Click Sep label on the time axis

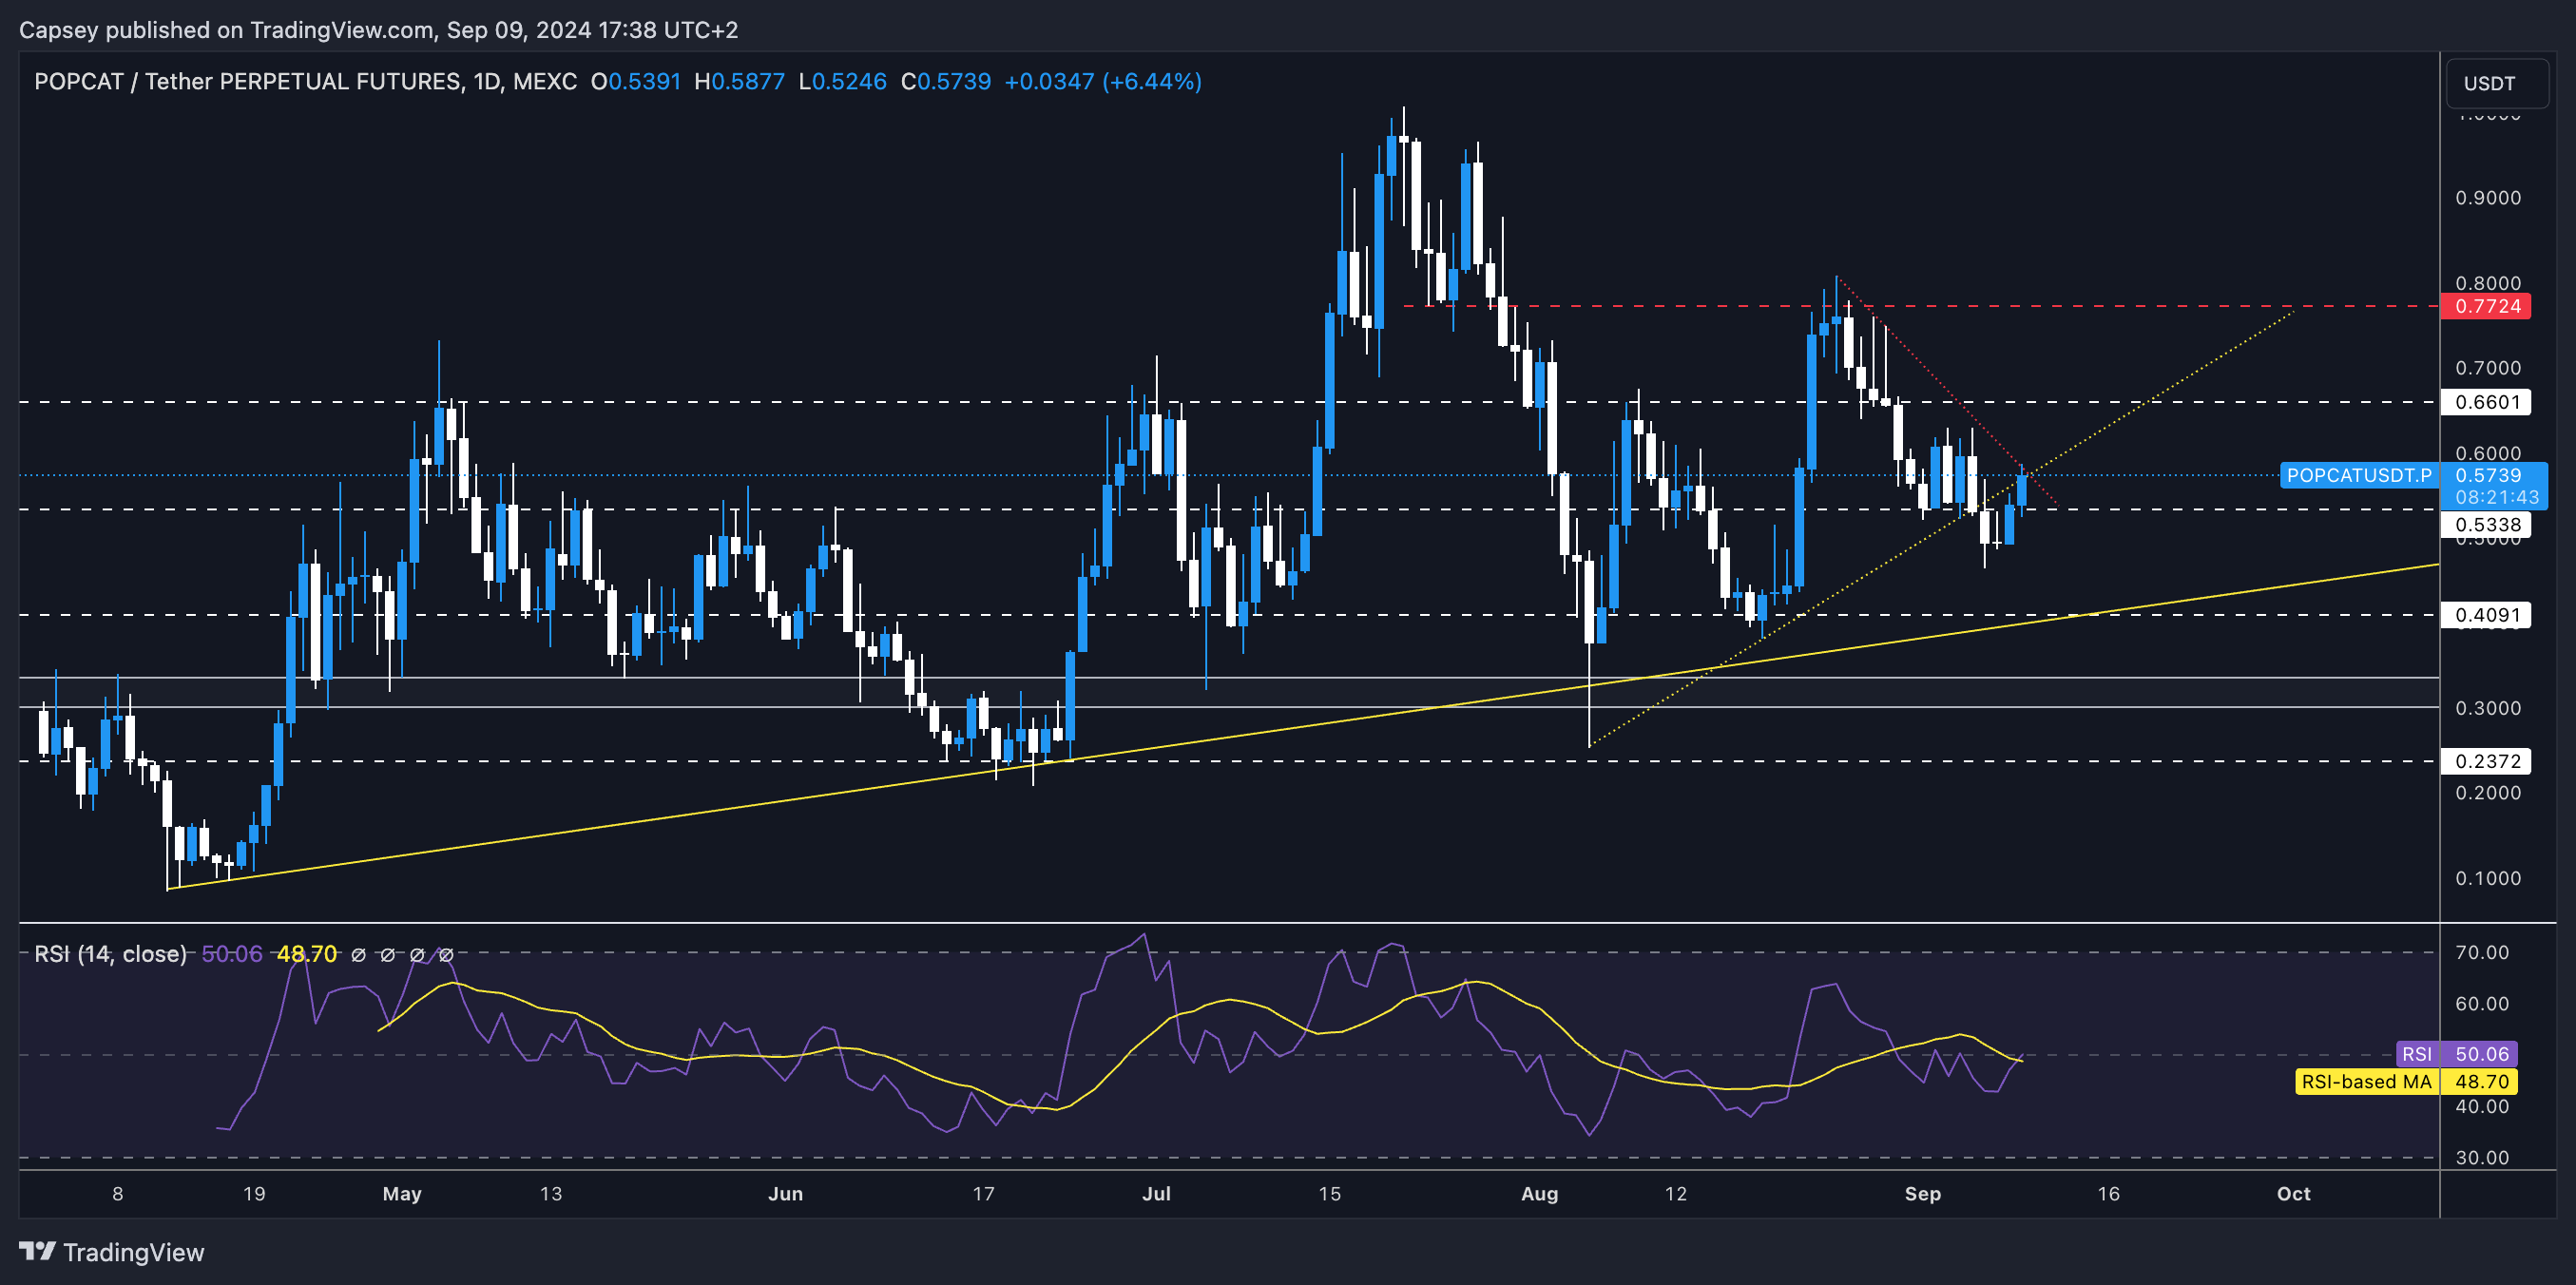(1925, 1193)
